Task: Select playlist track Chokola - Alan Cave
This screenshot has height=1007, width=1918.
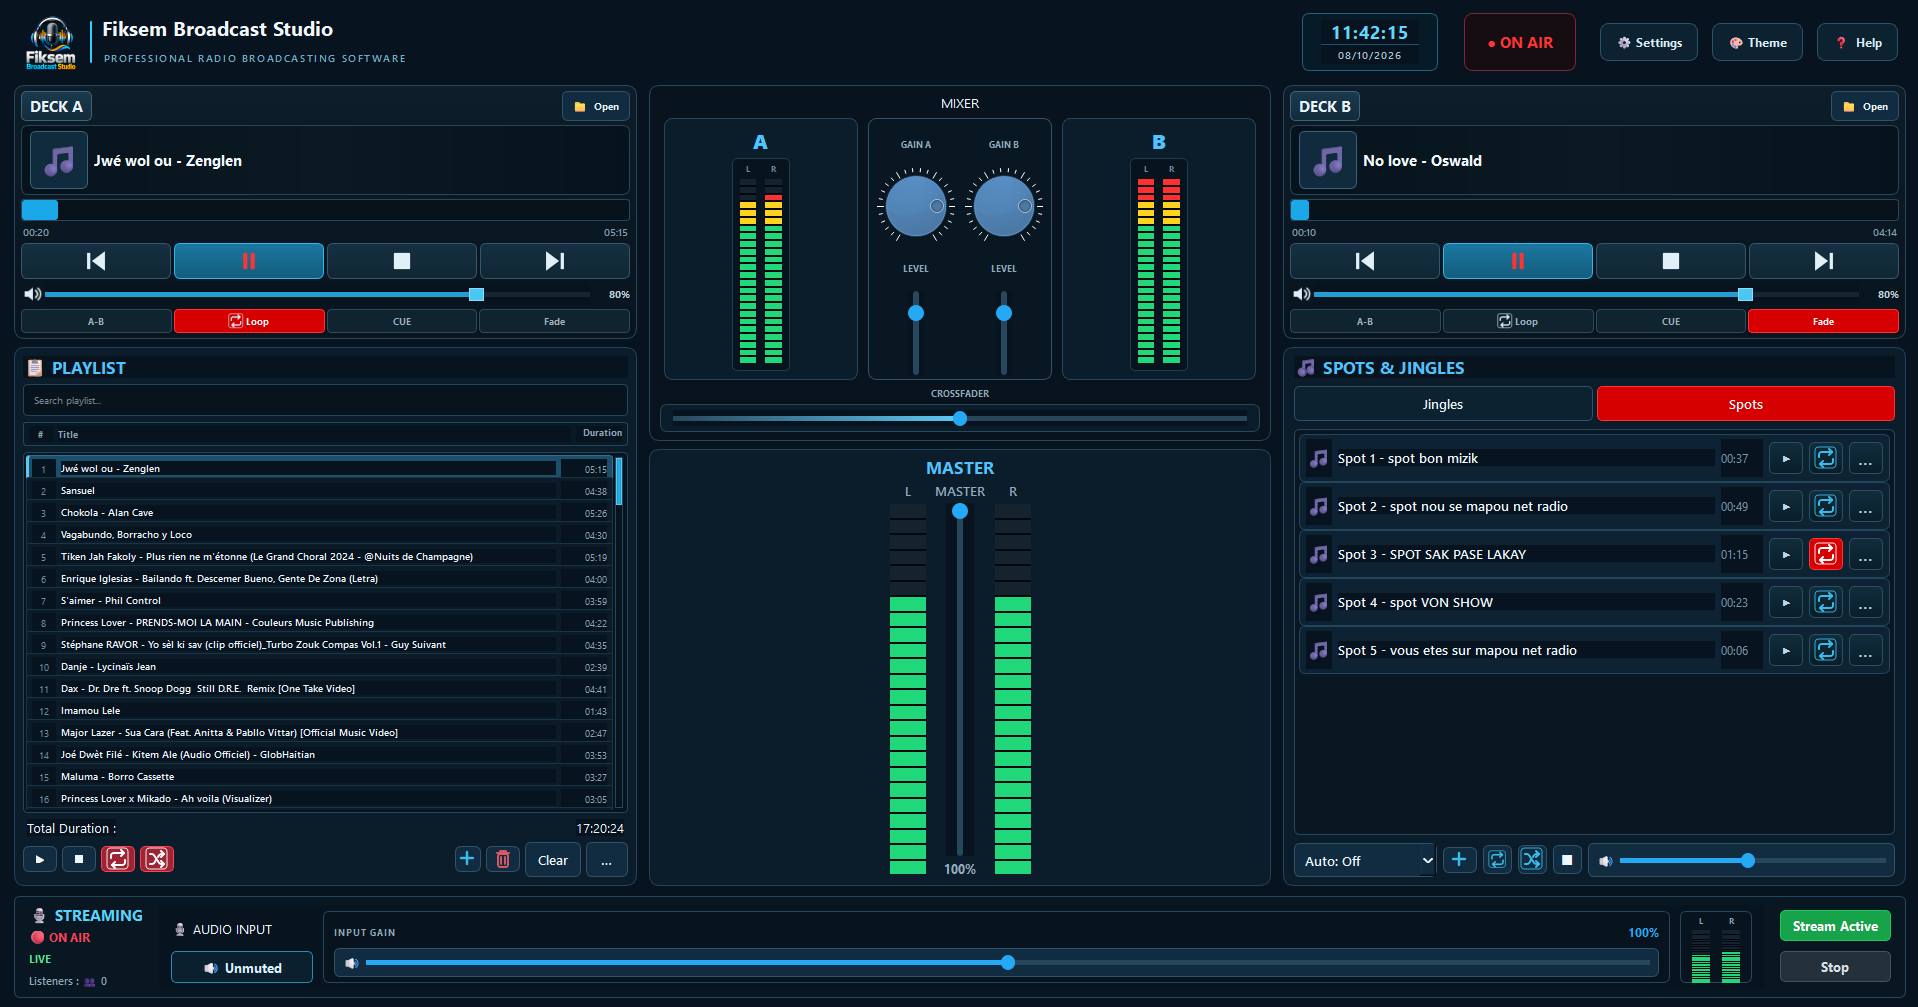Action: click(320, 513)
